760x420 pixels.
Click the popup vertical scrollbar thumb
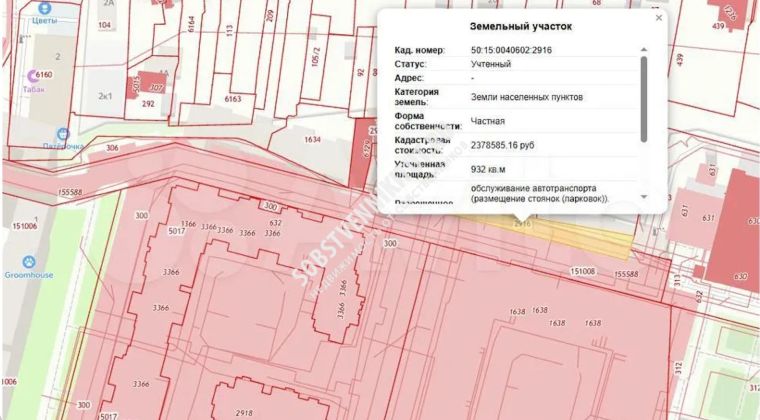pos(644,98)
